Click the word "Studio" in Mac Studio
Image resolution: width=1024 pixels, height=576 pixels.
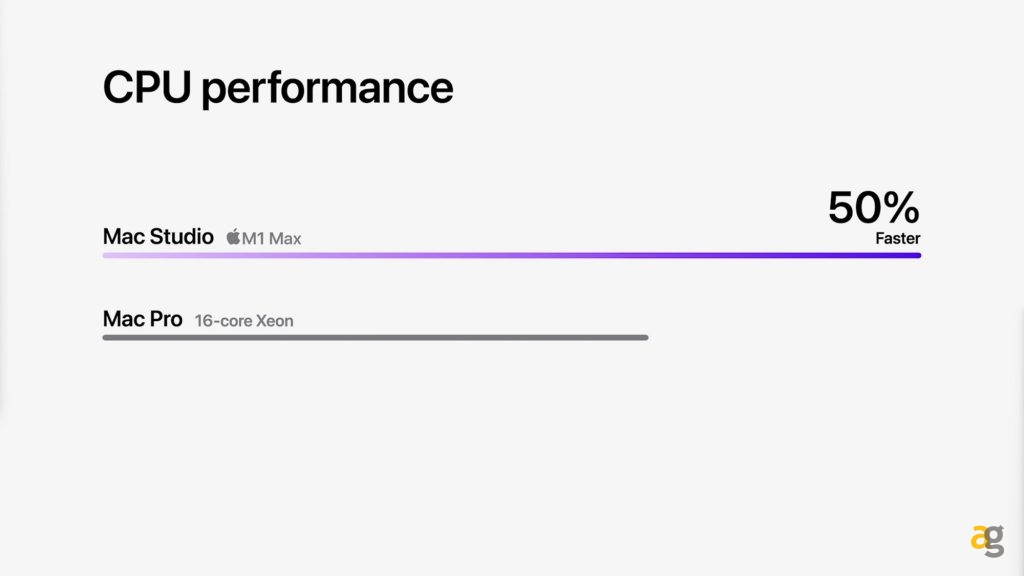click(x=182, y=237)
